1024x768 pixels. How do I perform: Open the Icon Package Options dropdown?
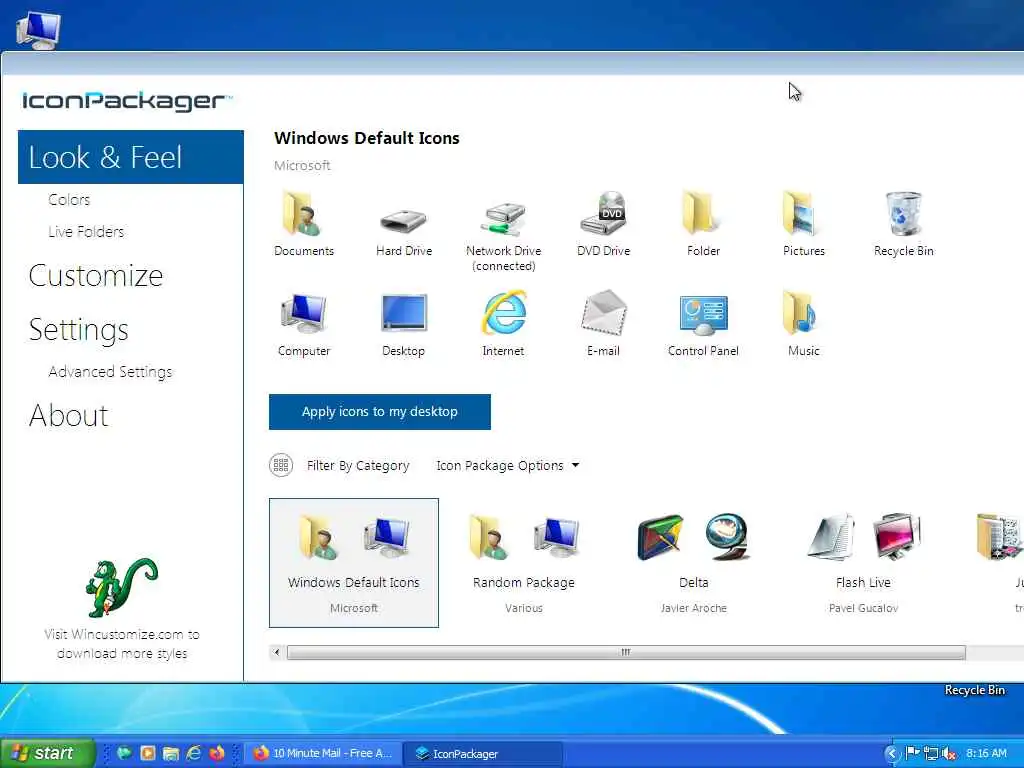(x=507, y=466)
